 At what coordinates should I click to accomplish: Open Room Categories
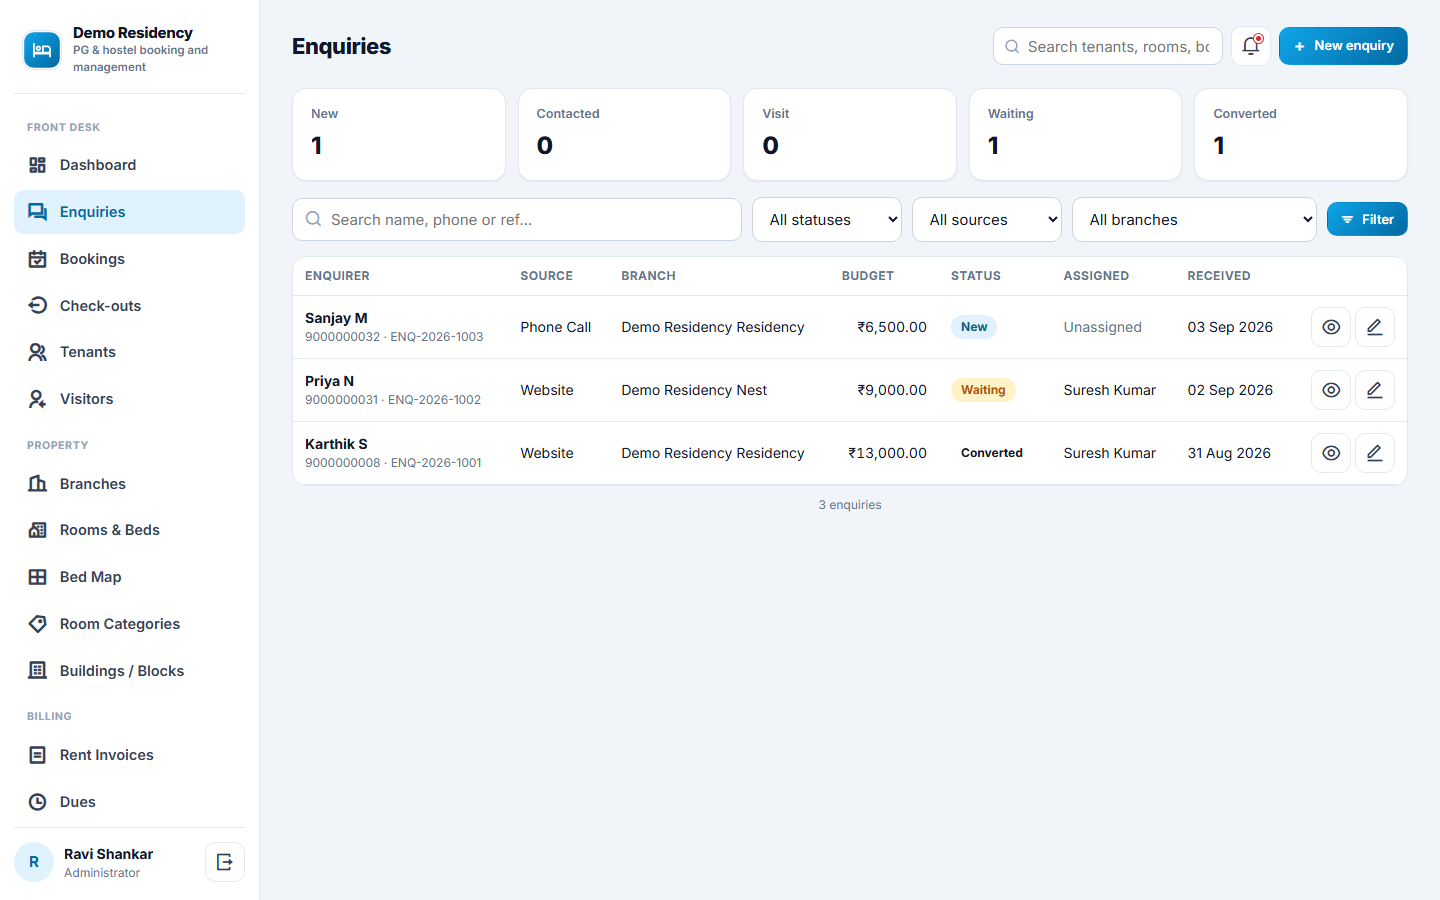[x=129, y=624]
